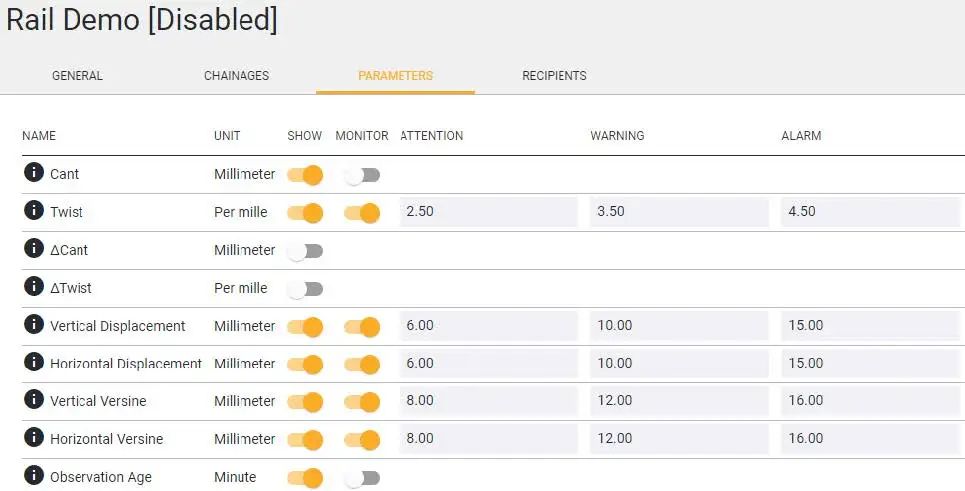This screenshot has width=965, height=491.
Task: Click Horizontal Displacement info icon
Action: pyautogui.click(x=34, y=362)
